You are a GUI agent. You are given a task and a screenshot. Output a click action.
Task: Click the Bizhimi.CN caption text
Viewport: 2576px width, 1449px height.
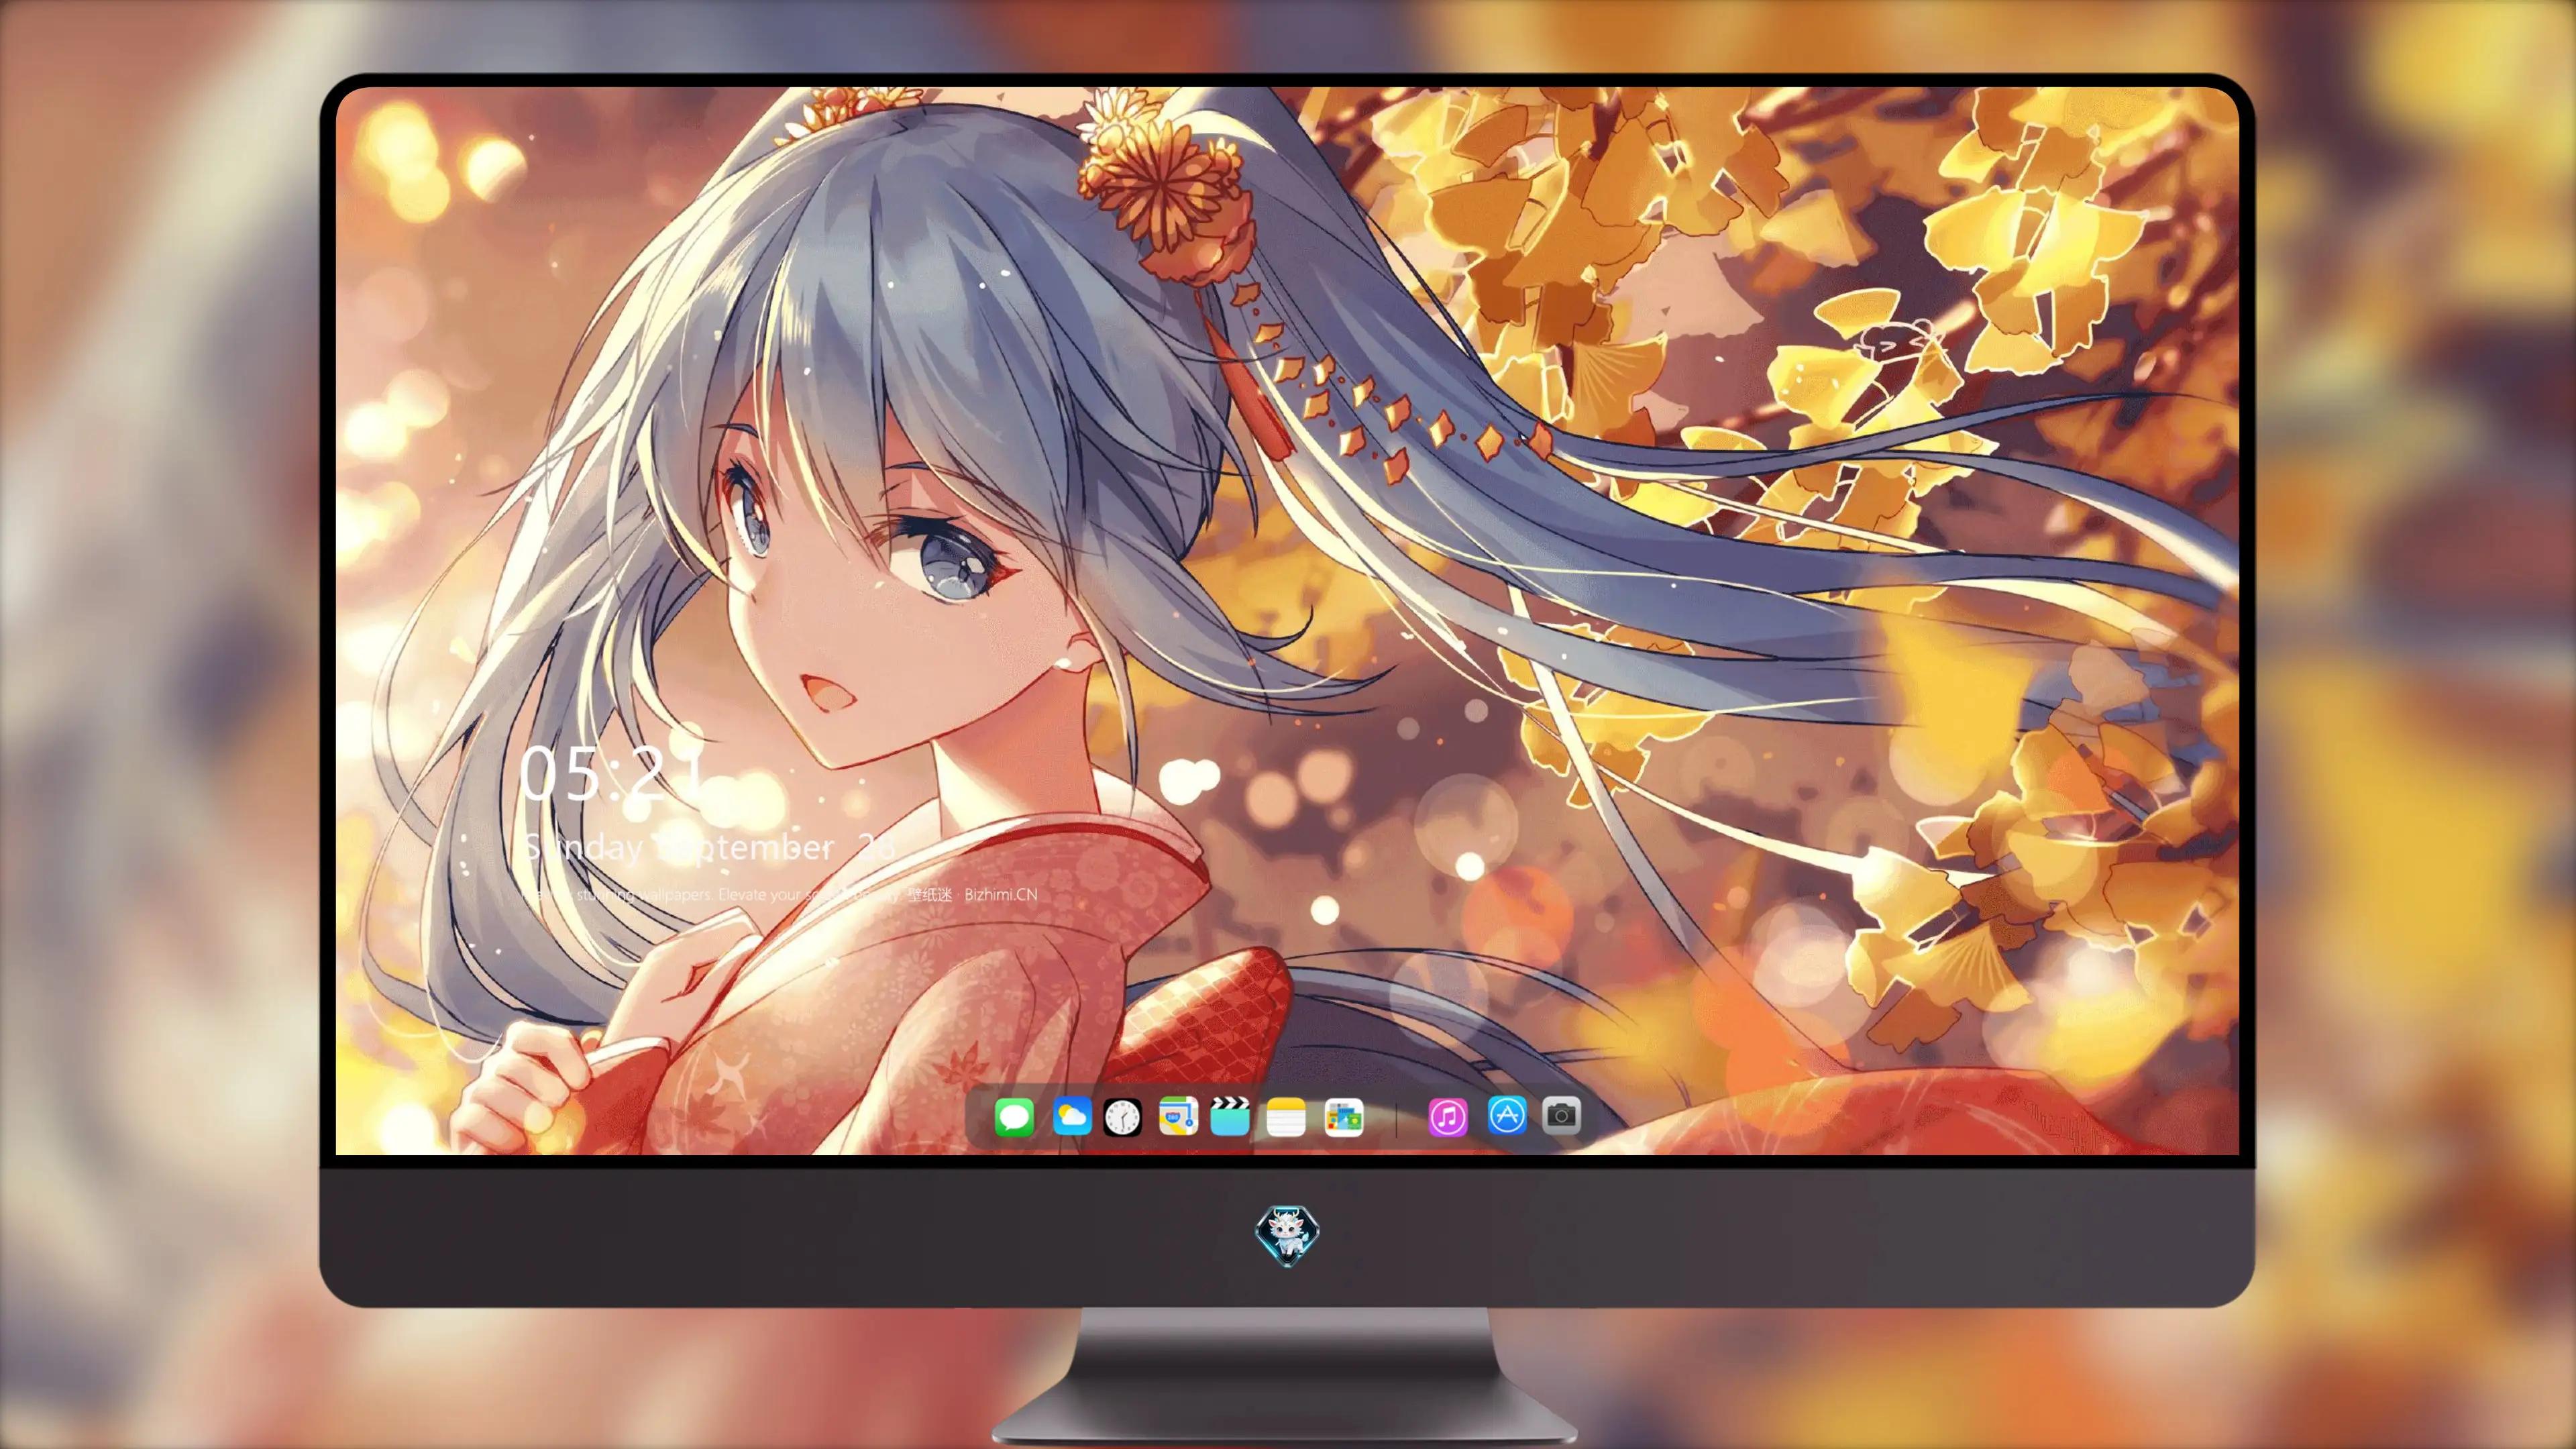(x=1000, y=894)
